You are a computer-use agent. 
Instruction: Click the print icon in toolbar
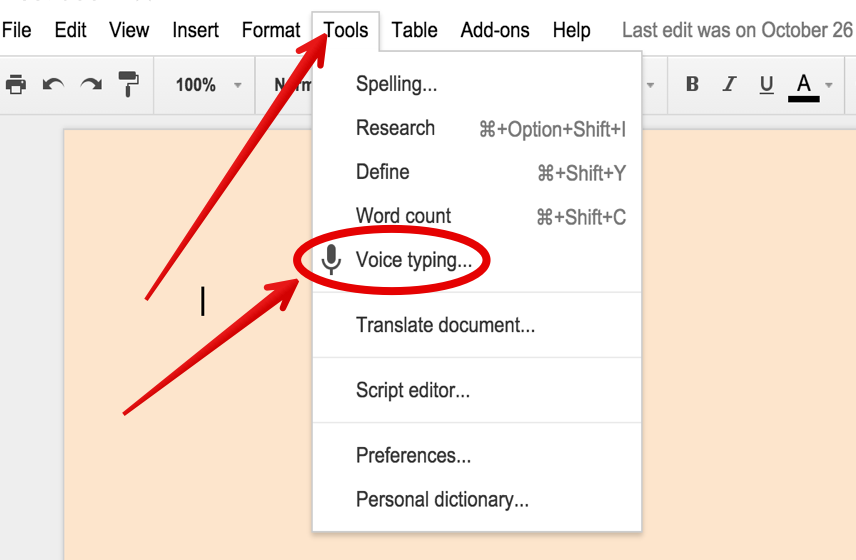point(16,85)
